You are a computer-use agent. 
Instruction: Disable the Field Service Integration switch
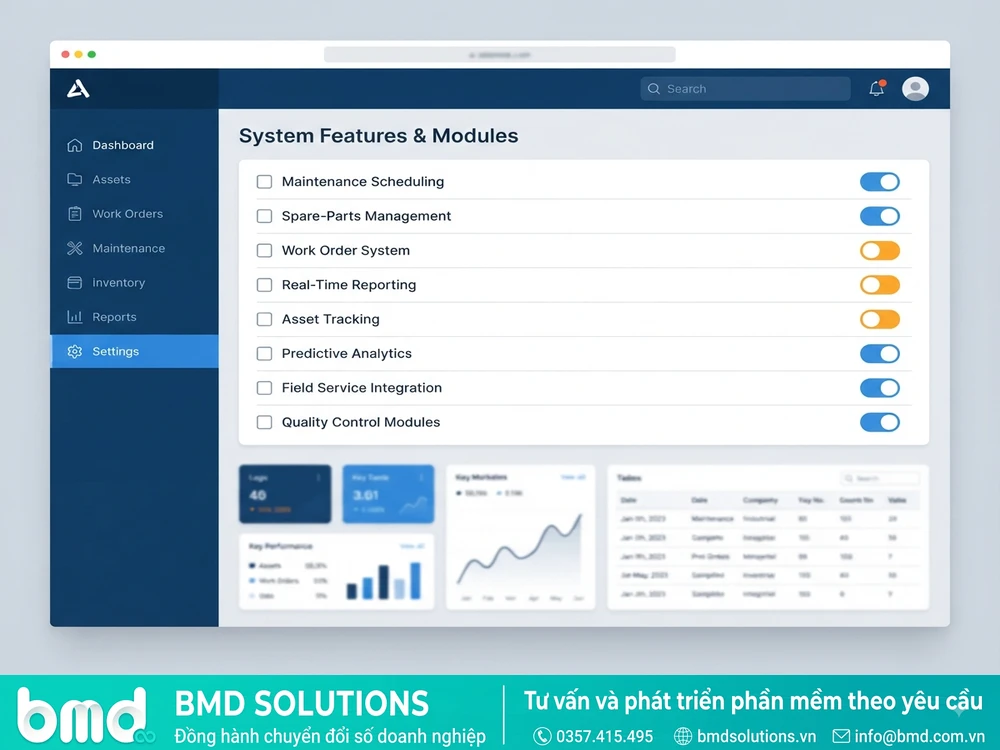(879, 388)
